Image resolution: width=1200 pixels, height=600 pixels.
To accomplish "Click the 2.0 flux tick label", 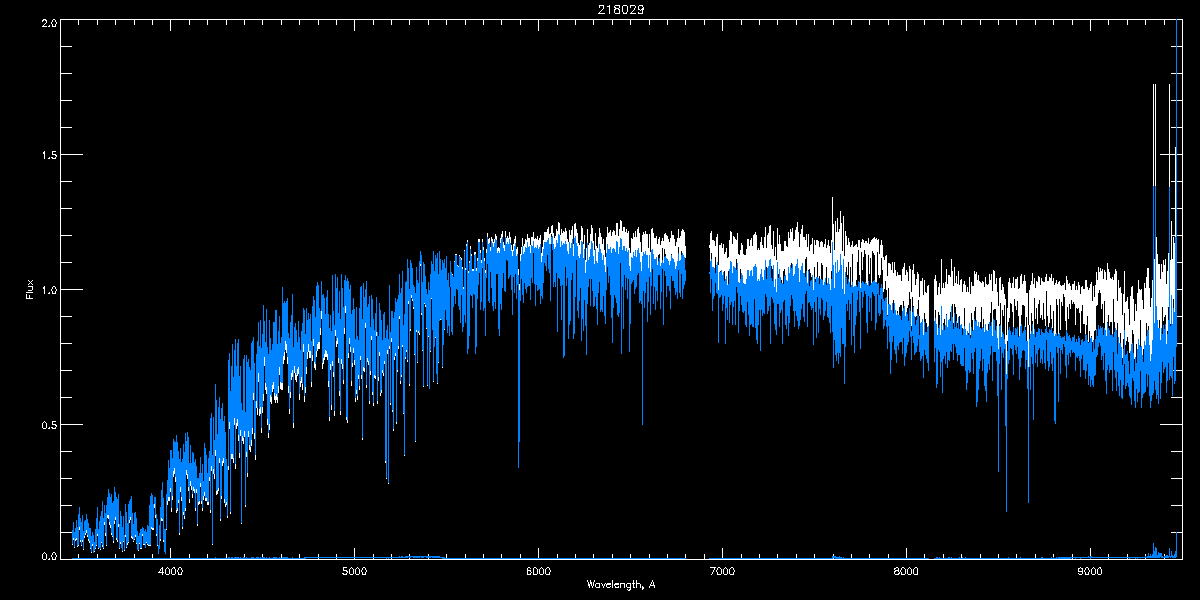I will [50, 23].
